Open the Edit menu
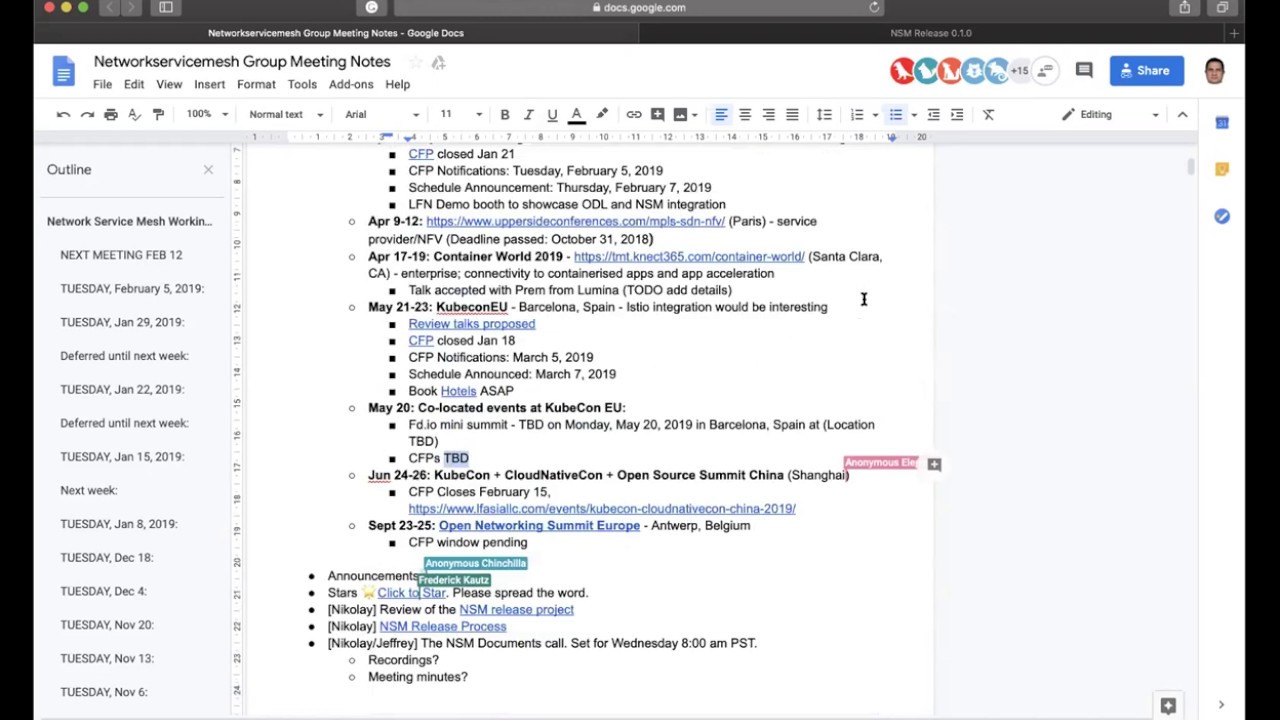The height and width of the screenshot is (720, 1280). coord(134,84)
